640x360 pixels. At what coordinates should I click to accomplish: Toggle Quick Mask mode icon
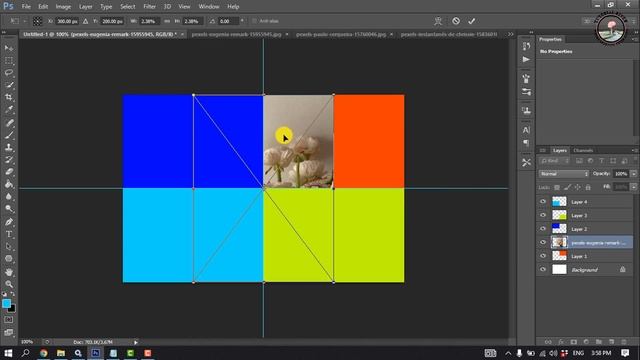(9, 320)
